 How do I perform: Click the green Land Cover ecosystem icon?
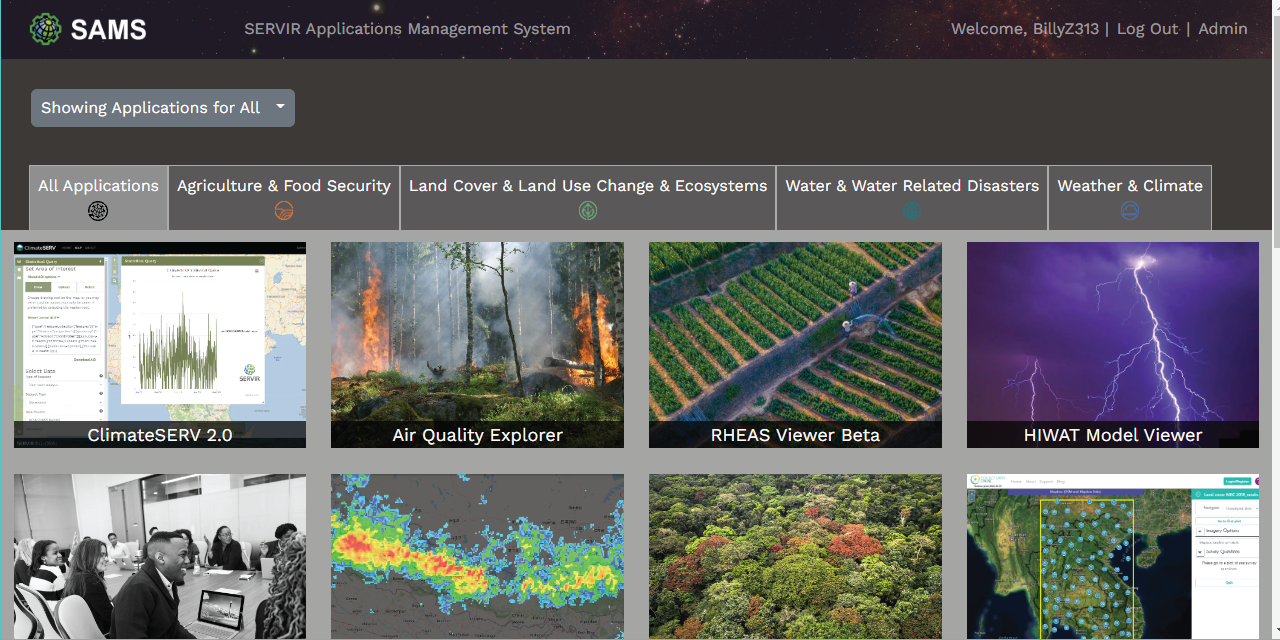point(588,211)
